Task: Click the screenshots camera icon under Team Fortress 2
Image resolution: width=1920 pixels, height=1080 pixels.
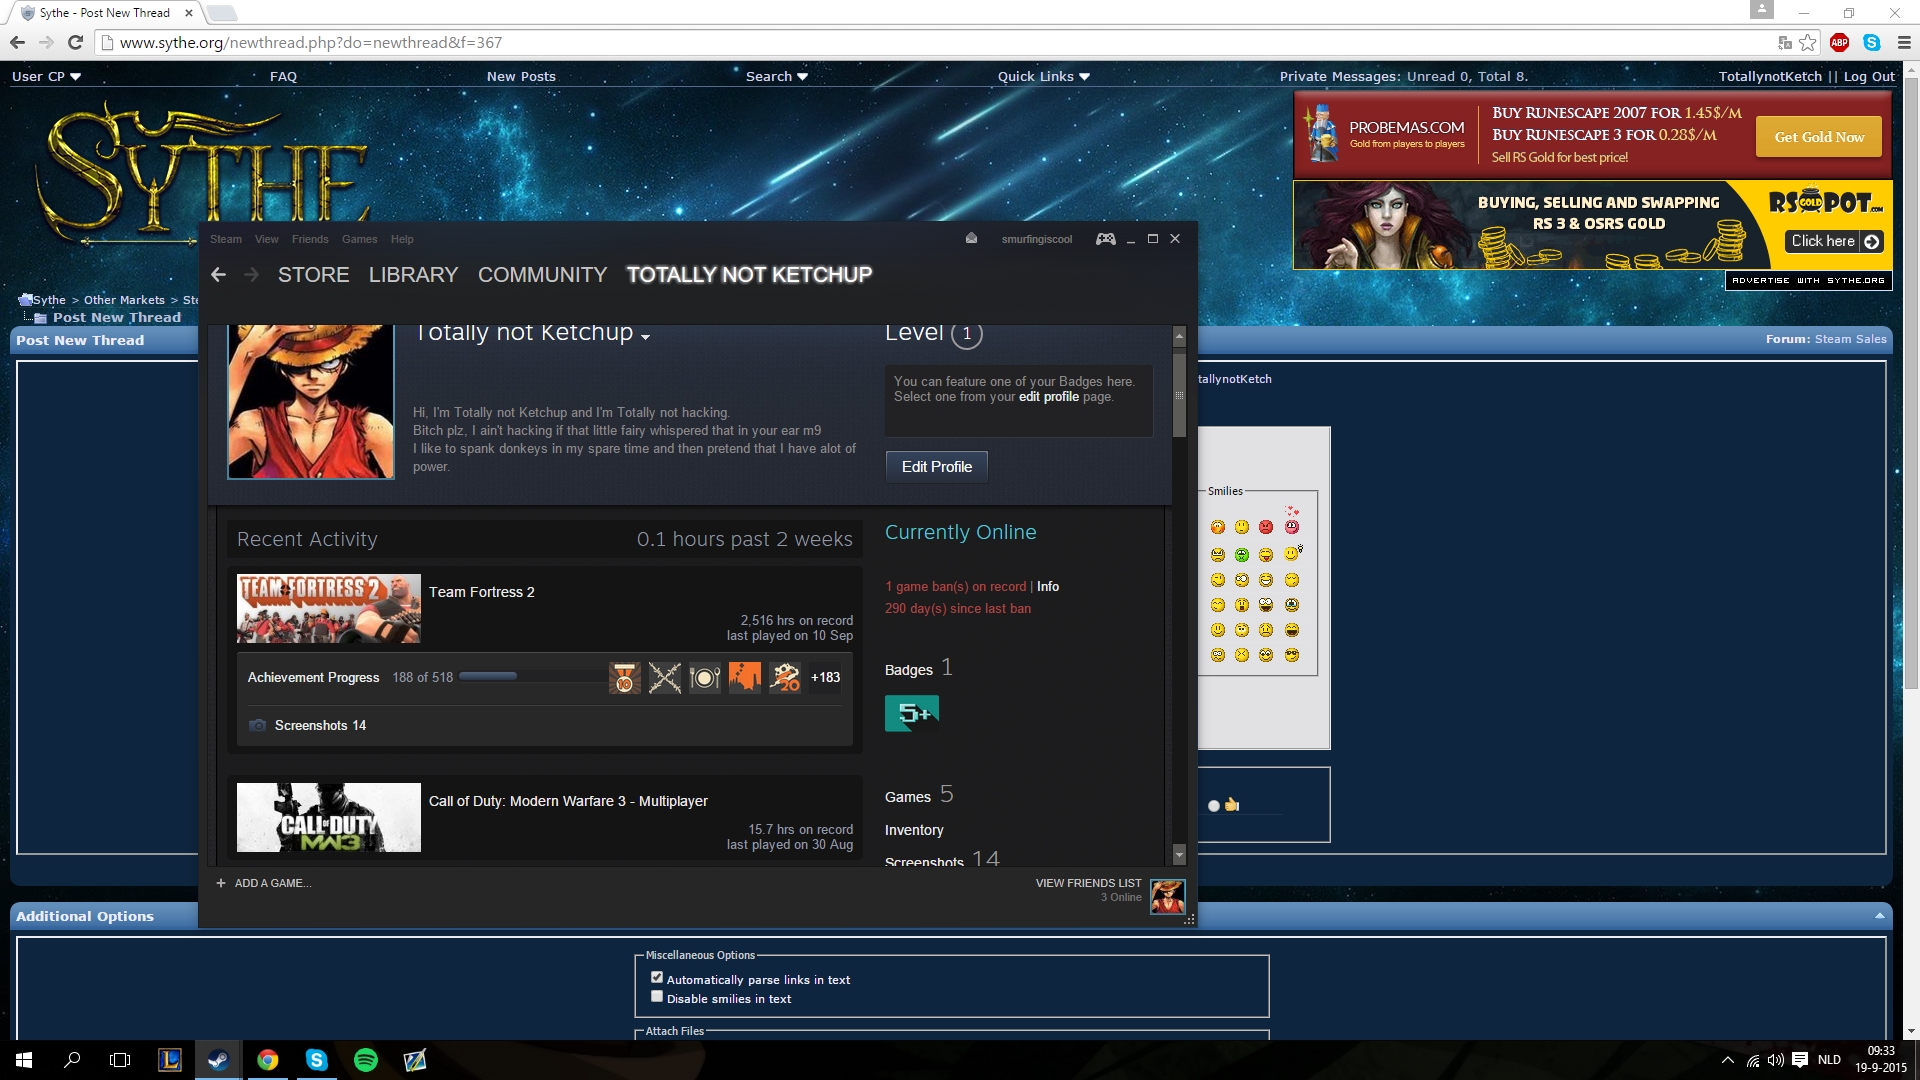Action: pos(257,725)
